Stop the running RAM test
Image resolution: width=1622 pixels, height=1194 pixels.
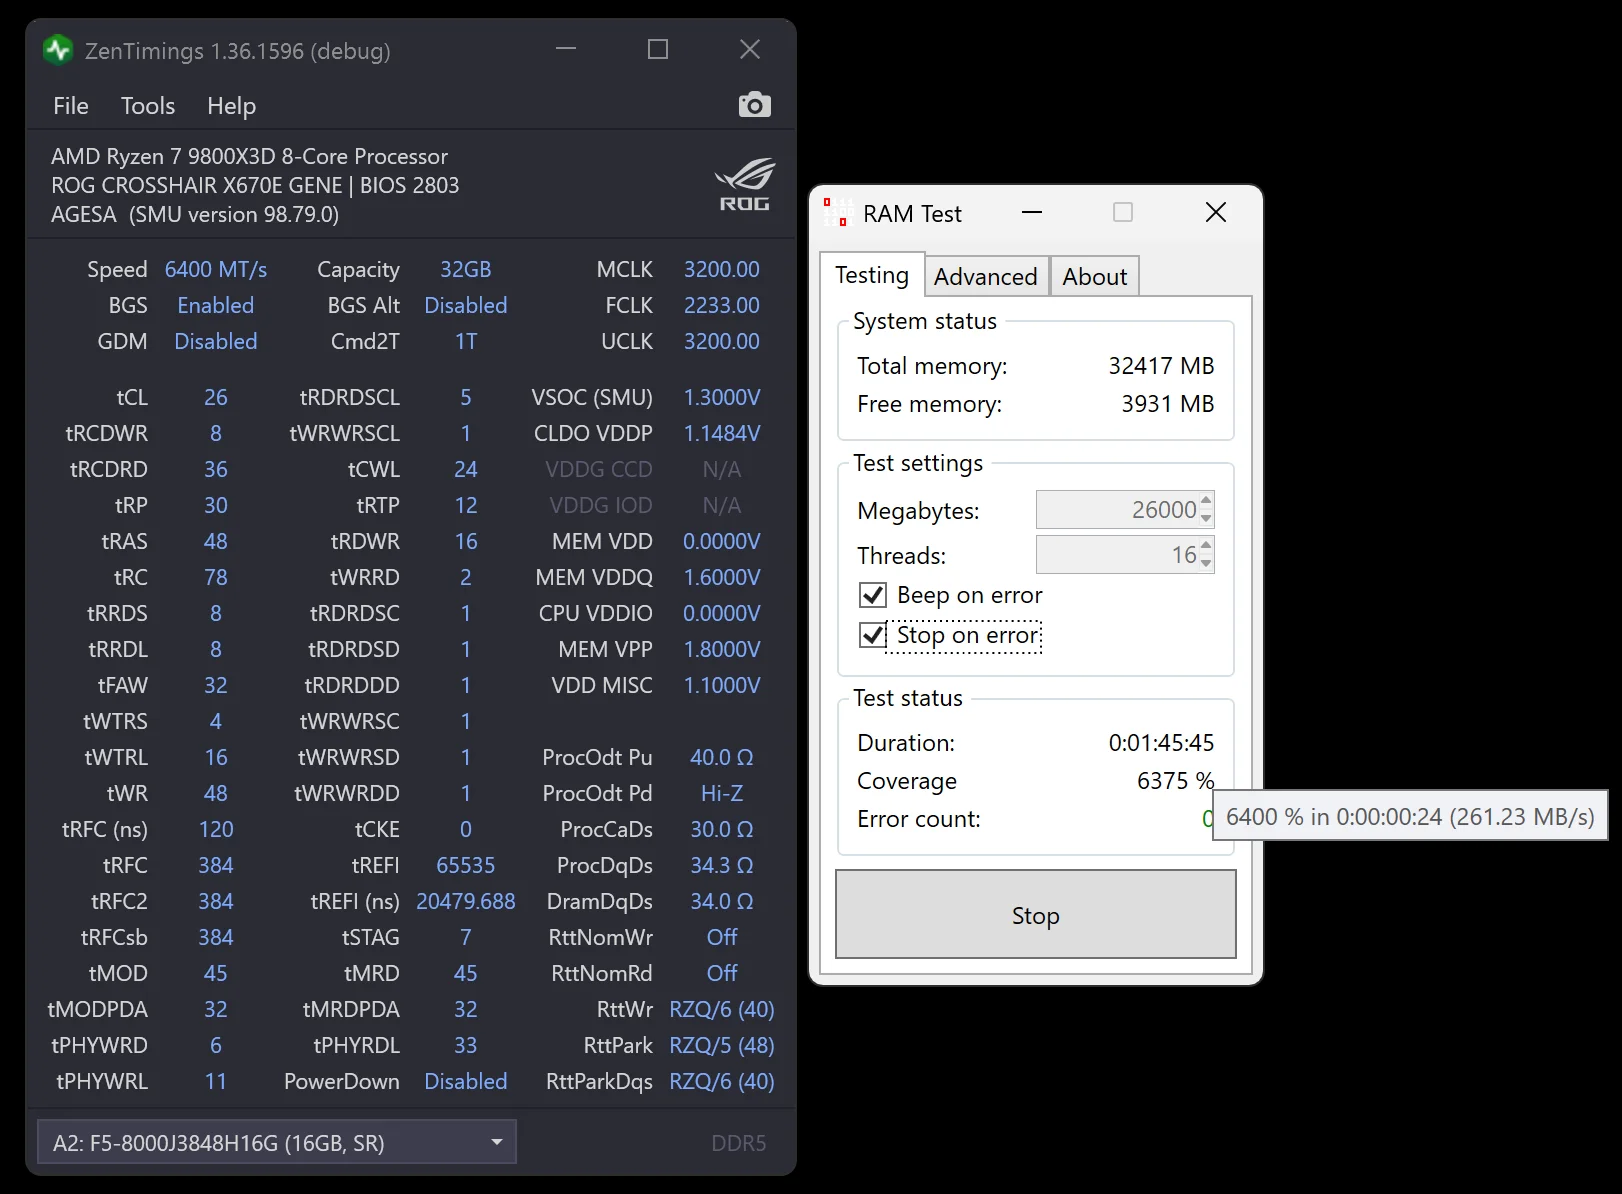pyautogui.click(x=1036, y=914)
